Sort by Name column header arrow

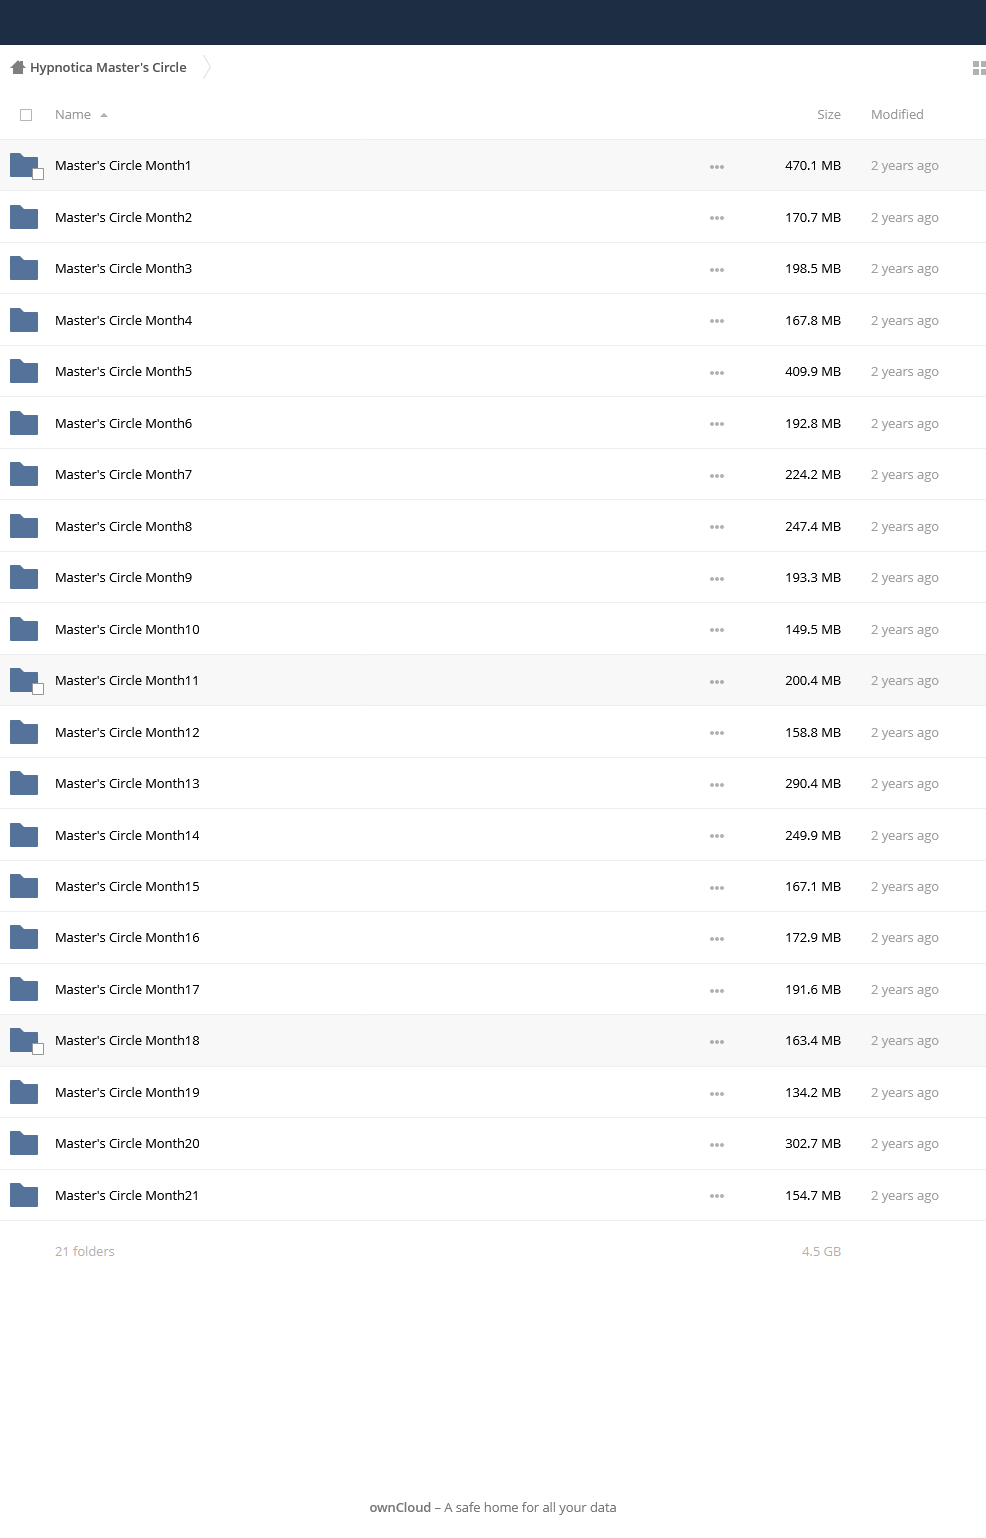[104, 115]
